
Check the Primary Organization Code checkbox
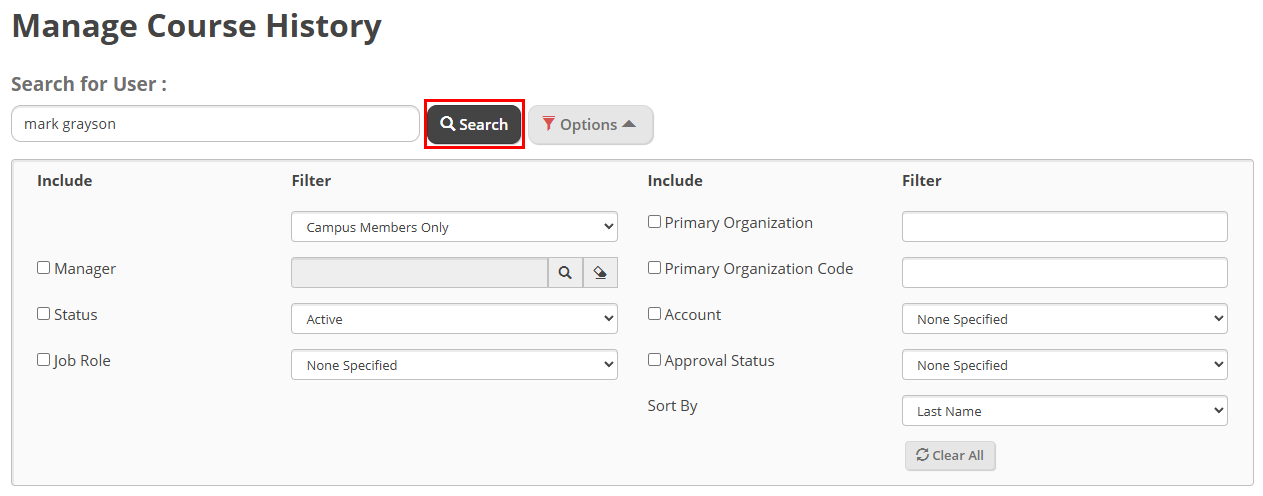[x=654, y=268]
